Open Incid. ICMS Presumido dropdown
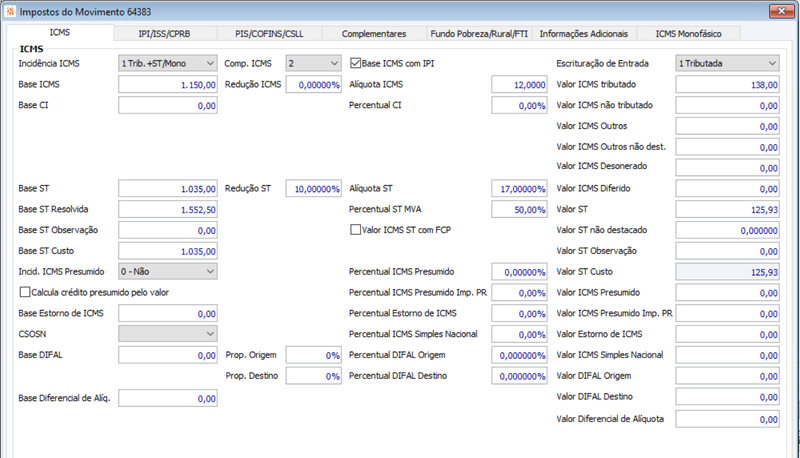 (168, 271)
